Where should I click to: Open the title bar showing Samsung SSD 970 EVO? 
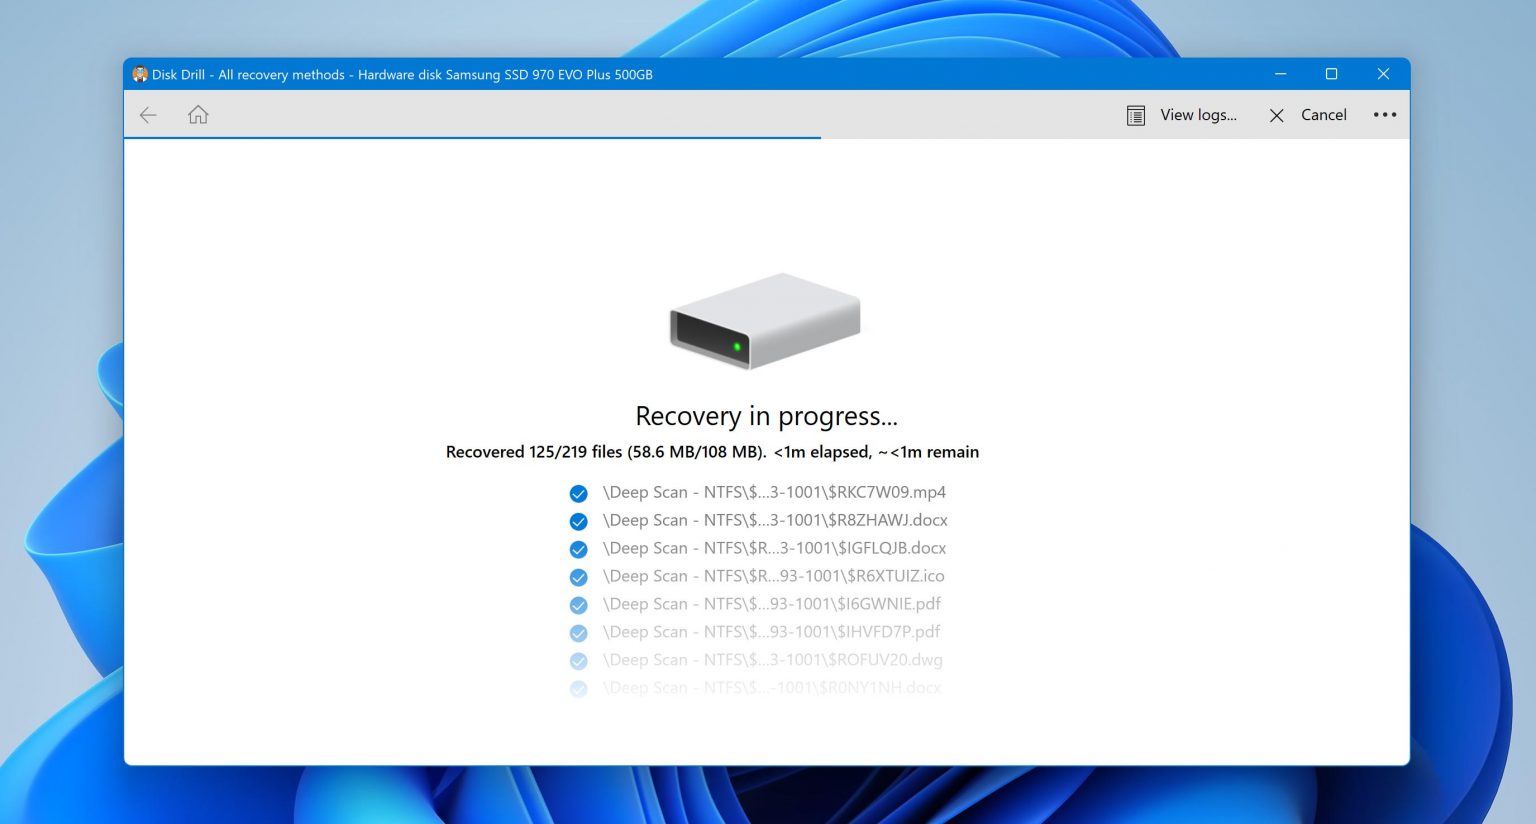click(x=500, y=74)
